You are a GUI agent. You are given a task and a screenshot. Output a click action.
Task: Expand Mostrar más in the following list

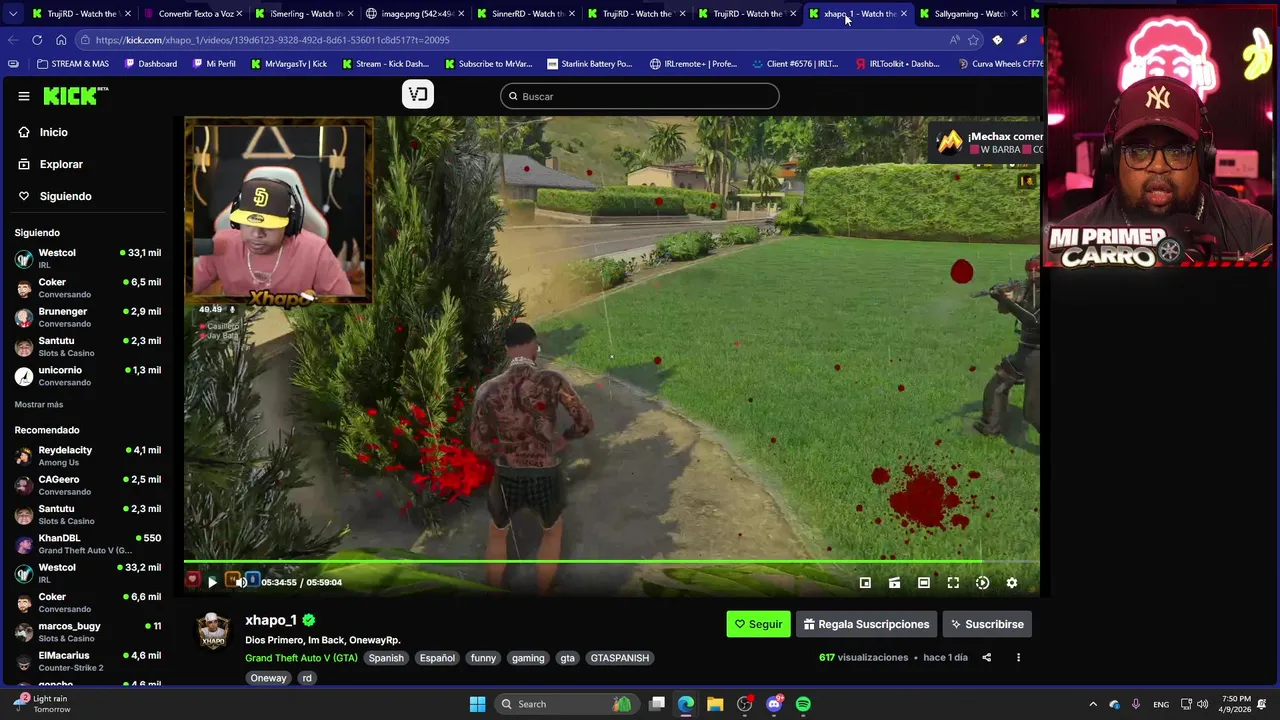pos(39,405)
